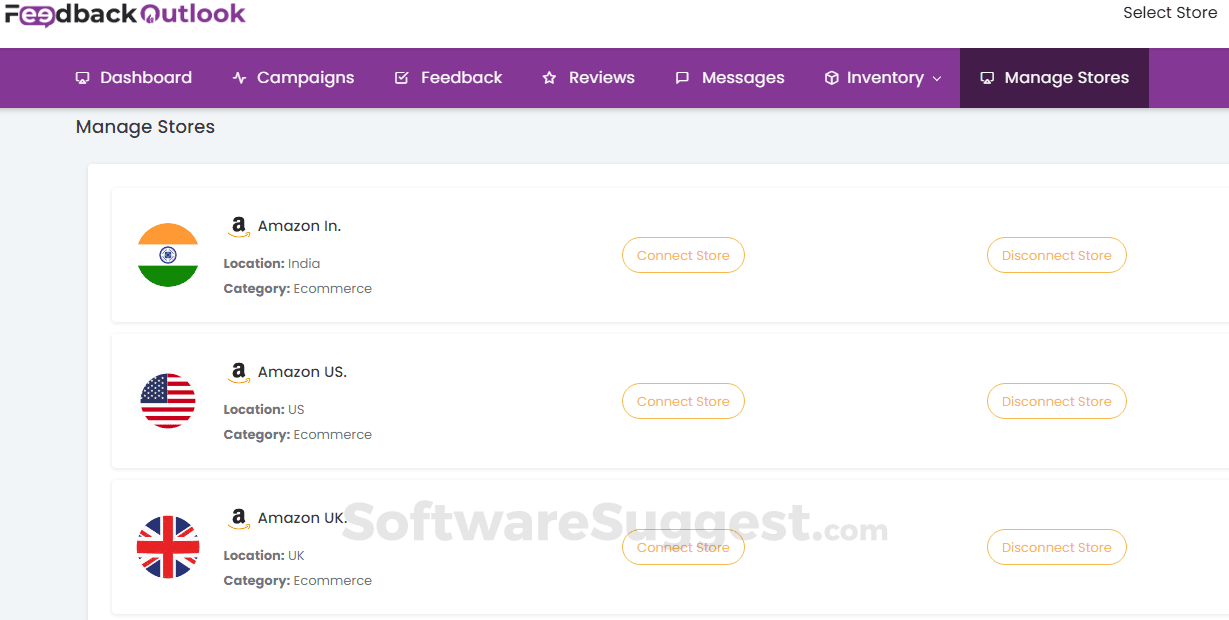Switch to the Manage Stores tab
This screenshot has width=1229, height=620.
point(1053,77)
